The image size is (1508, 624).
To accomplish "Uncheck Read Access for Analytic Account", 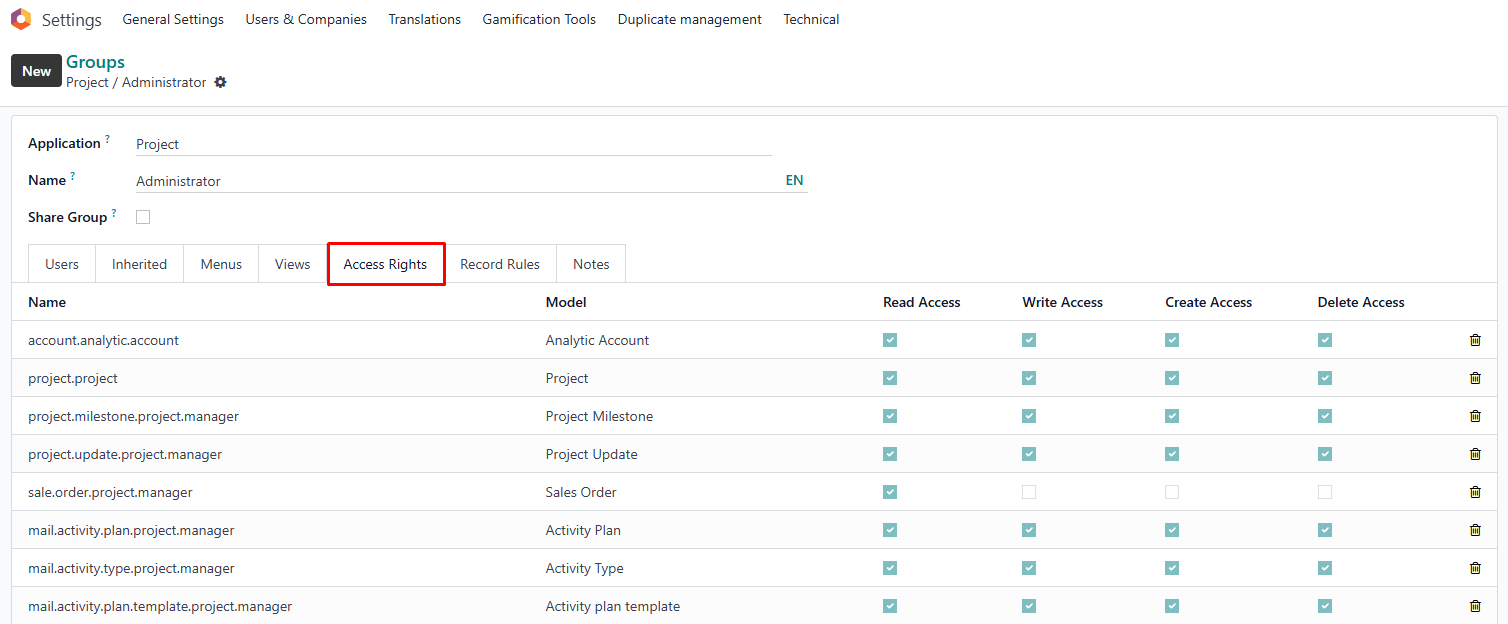I will coord(890,340).
